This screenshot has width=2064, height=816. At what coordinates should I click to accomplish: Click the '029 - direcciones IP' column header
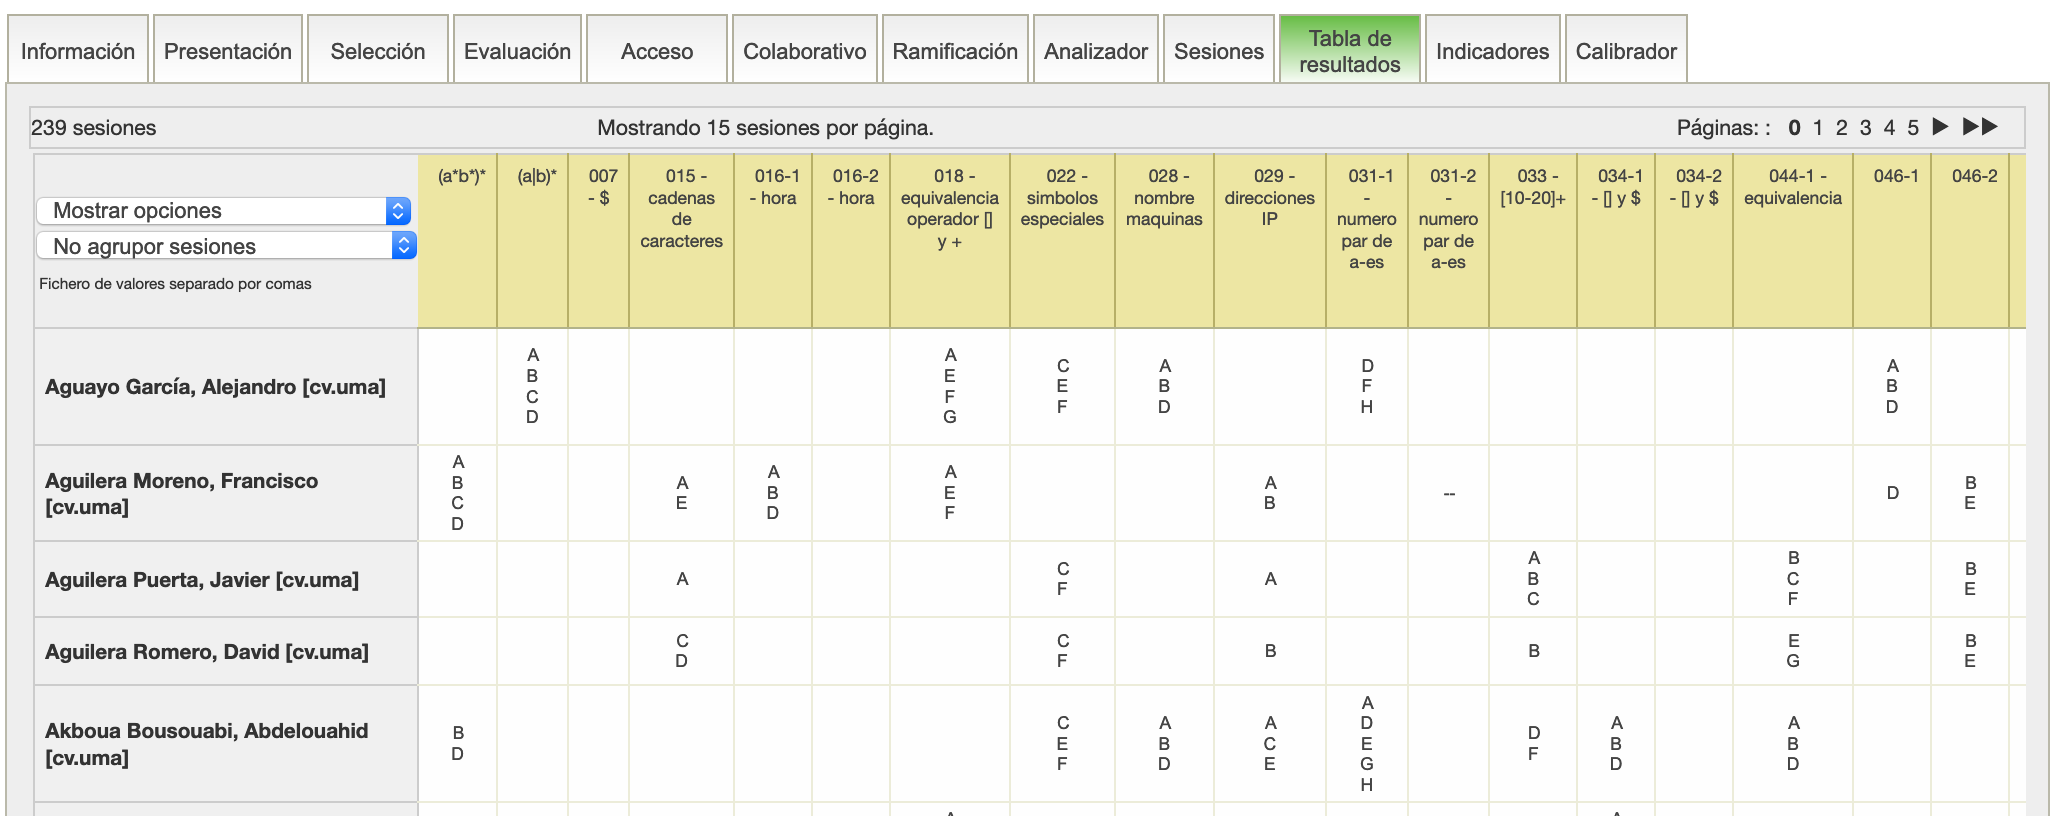click(x=1269, y=197)
